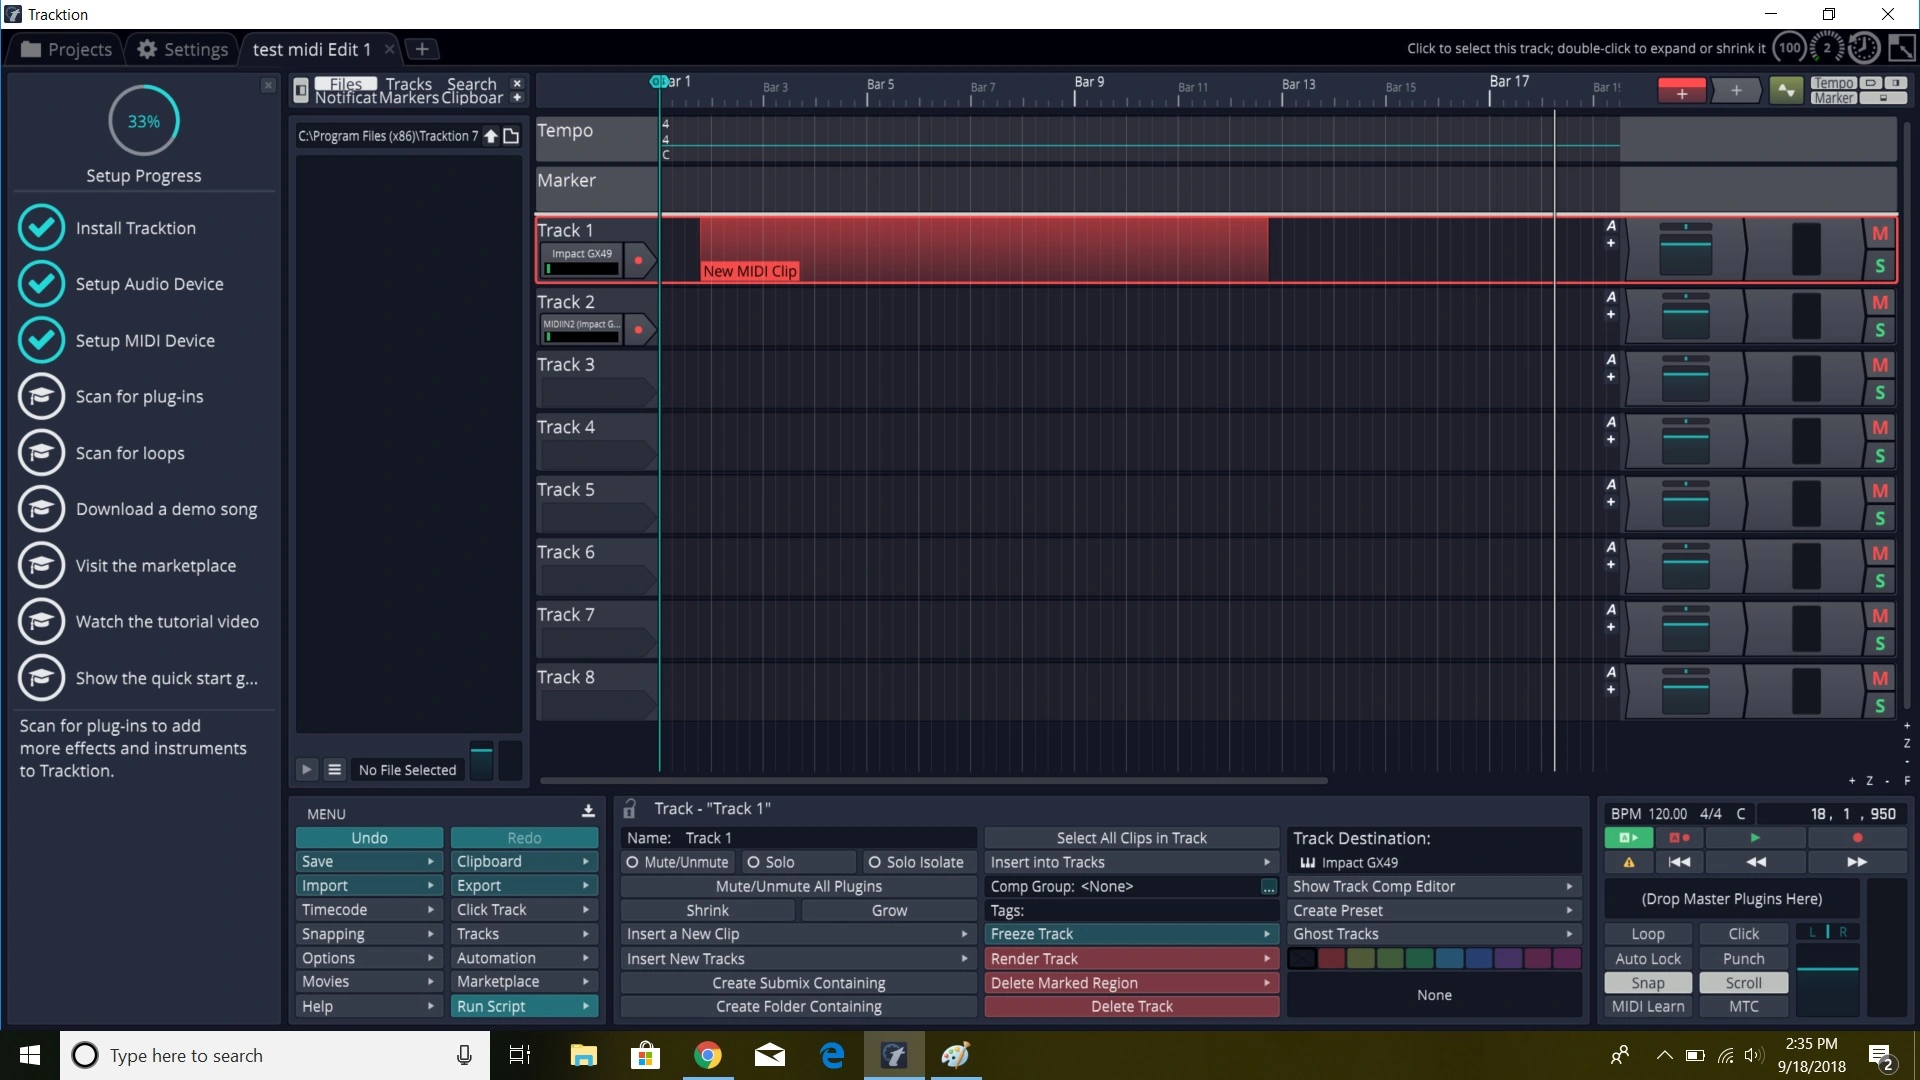The image size is (1920, 1080).
Task: Expand the Freeze Track submenu
Action: (x=1131, y=934)
